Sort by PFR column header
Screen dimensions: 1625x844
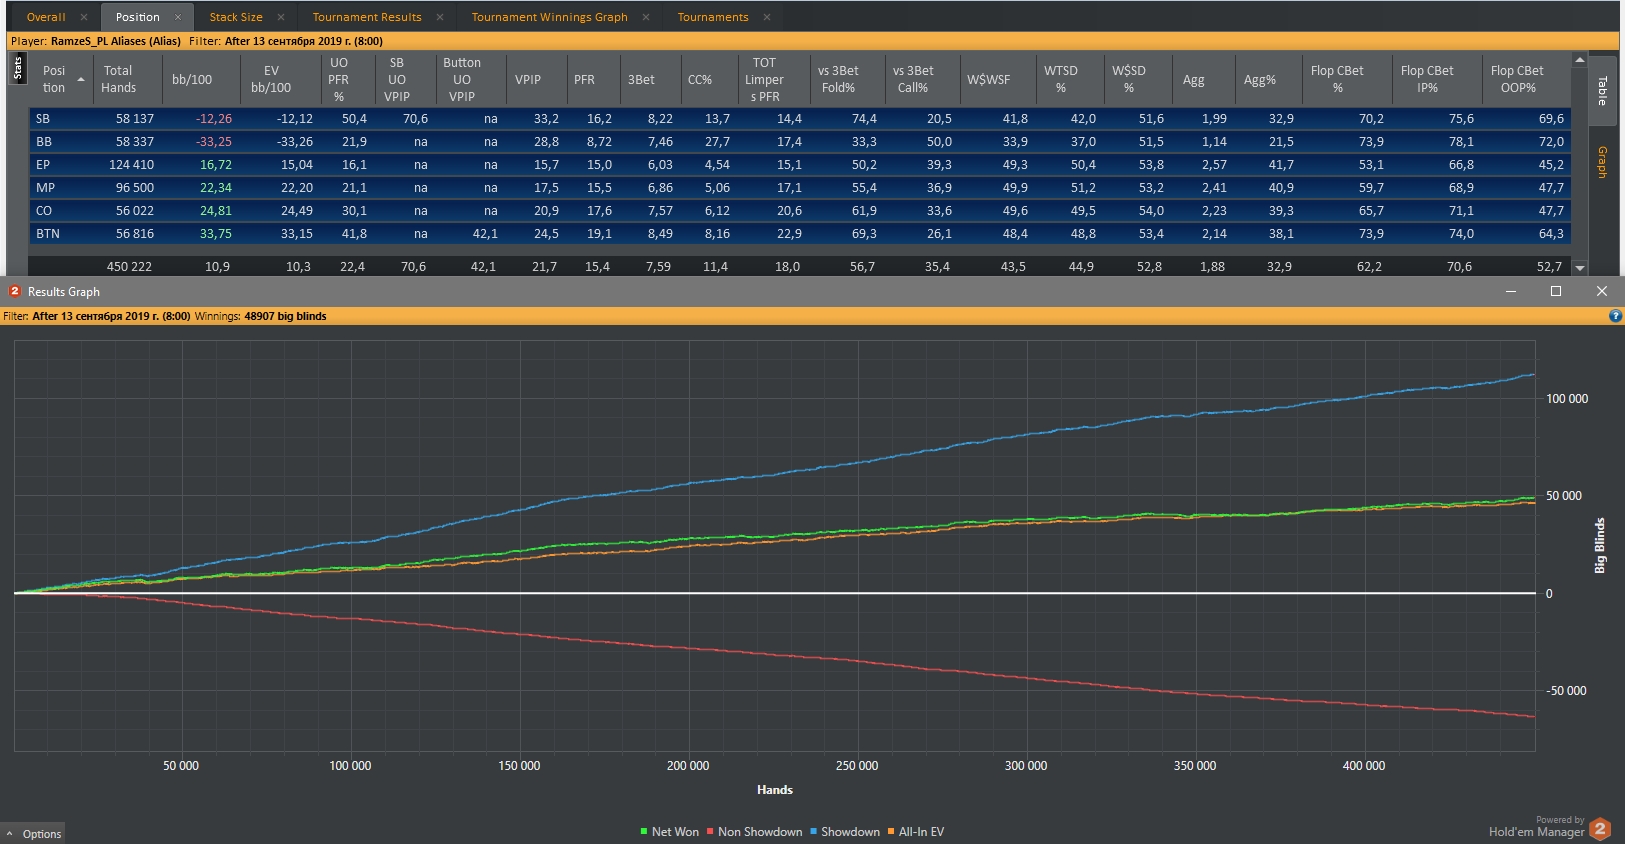click(592, 79)
